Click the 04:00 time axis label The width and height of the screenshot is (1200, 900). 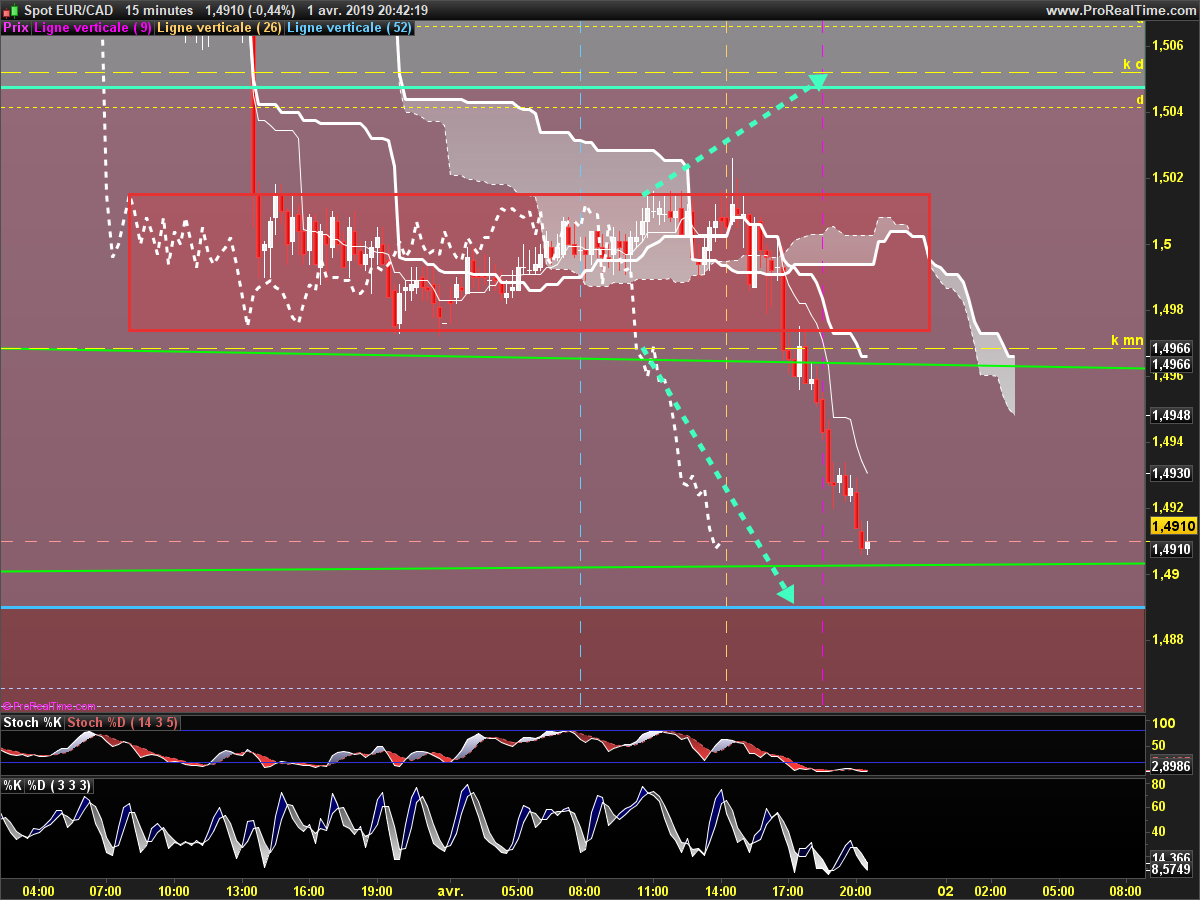point(38,889)
